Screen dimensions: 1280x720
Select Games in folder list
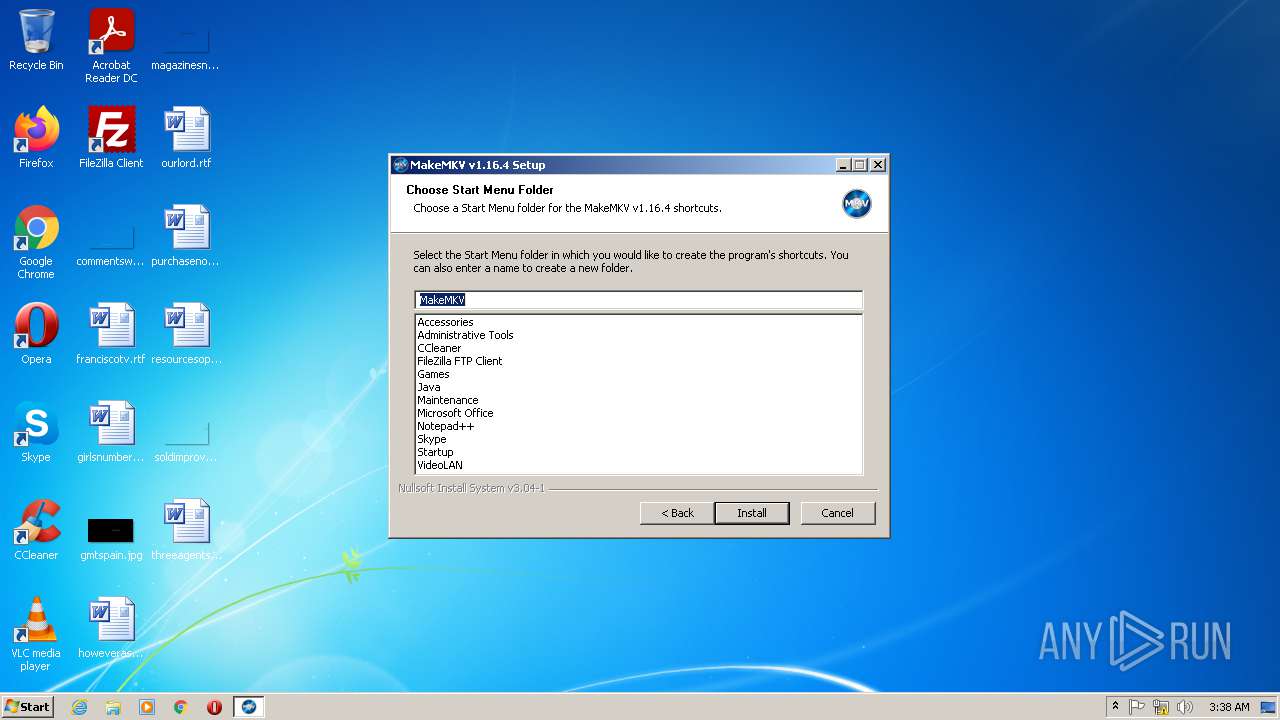pyautogui.click(x=433, y=374)
